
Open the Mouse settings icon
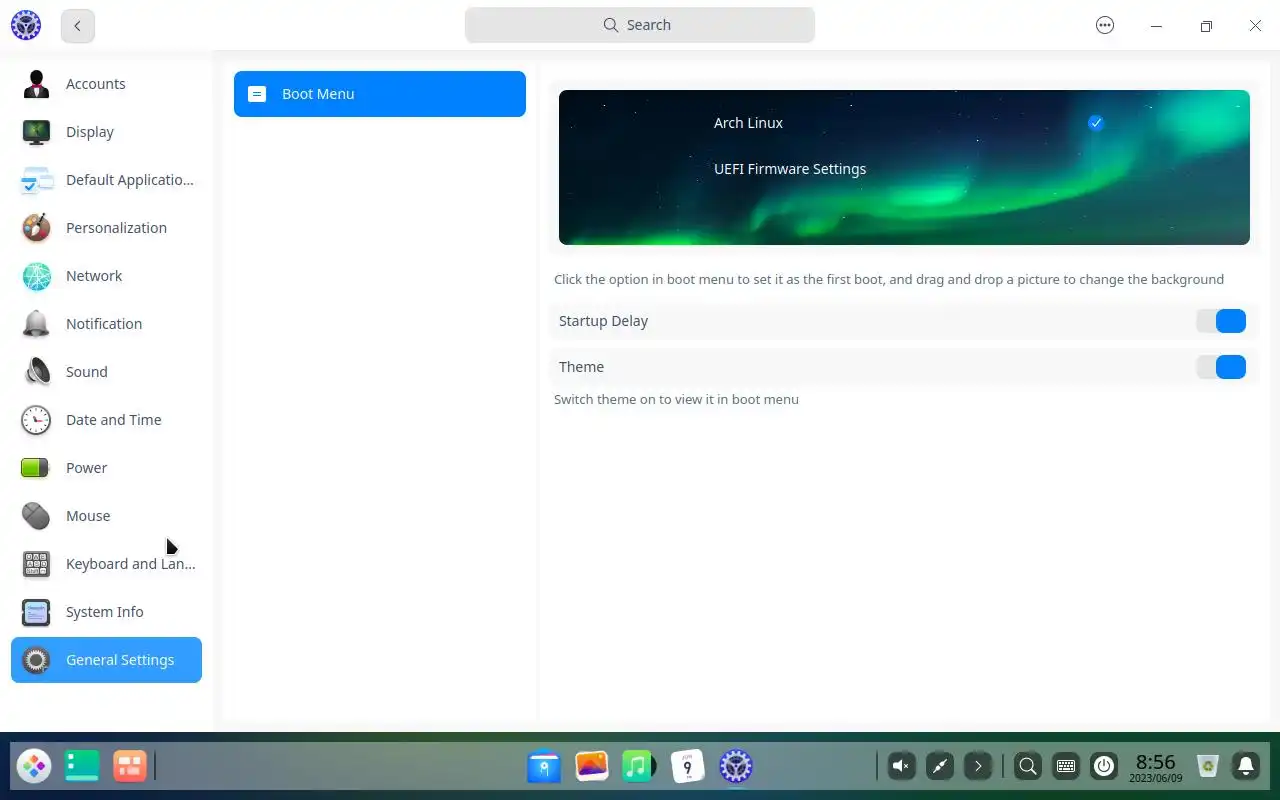[36, 516]
